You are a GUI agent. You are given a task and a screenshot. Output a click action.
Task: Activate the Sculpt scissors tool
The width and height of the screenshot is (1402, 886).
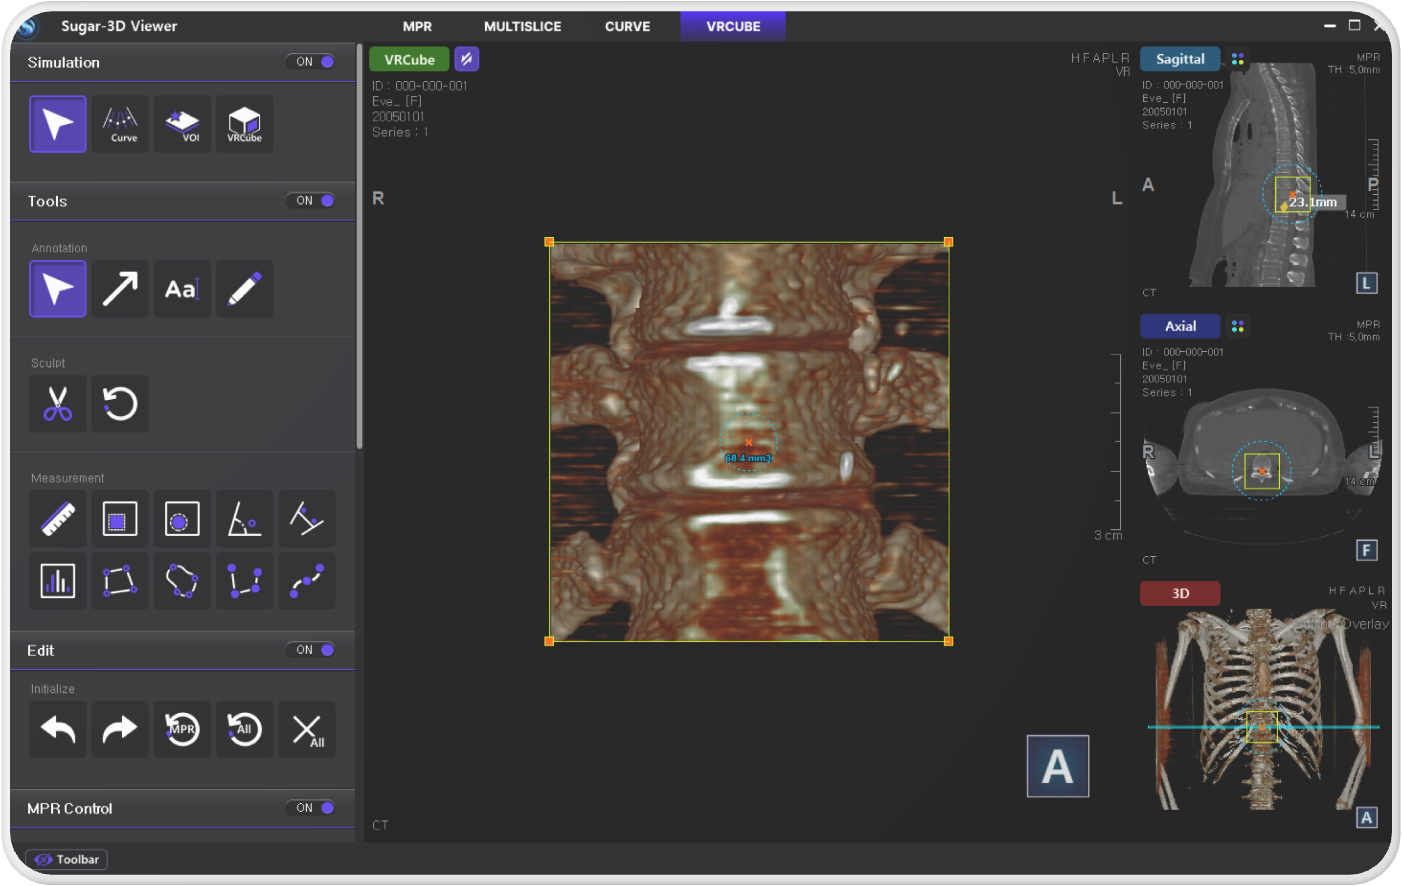(x=58, y=404)
